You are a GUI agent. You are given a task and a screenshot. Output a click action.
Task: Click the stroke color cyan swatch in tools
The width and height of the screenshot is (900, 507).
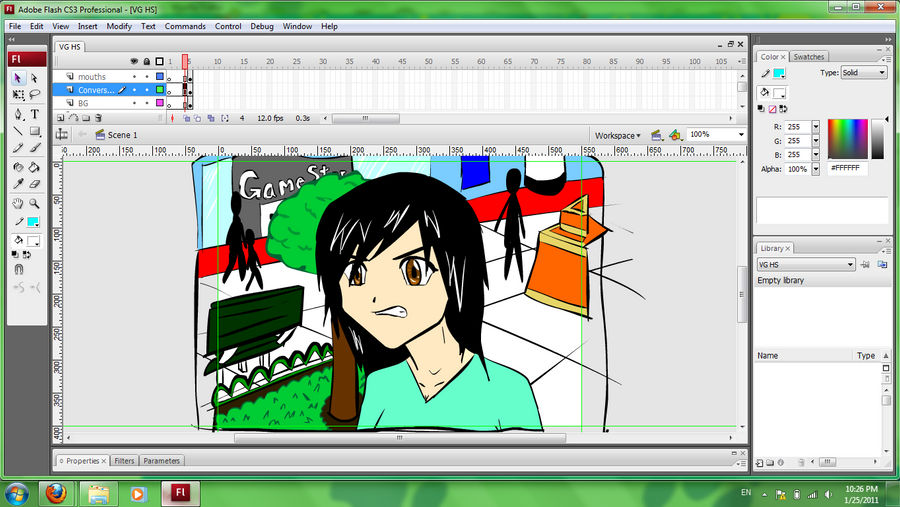pyautogui.click(x=33, y=222)
